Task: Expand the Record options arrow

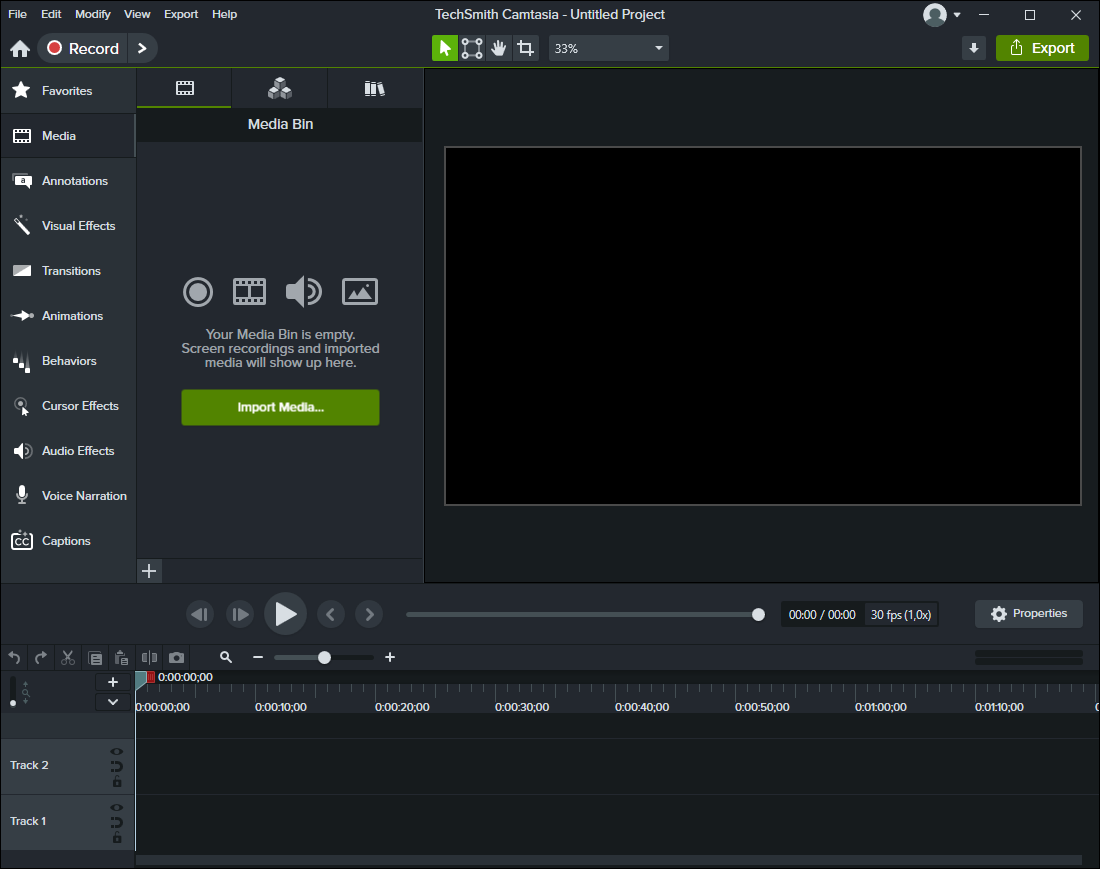Action: coord(143,48)
